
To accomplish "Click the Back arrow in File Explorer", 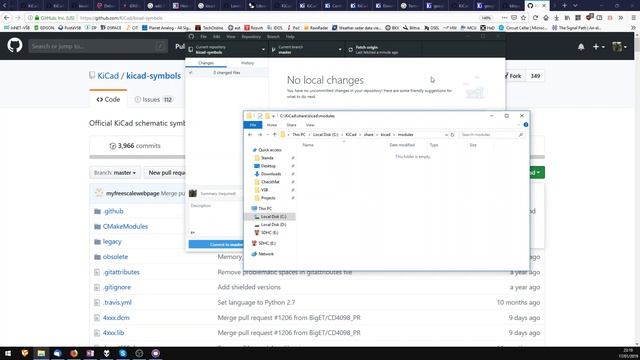I will point(250,135).
